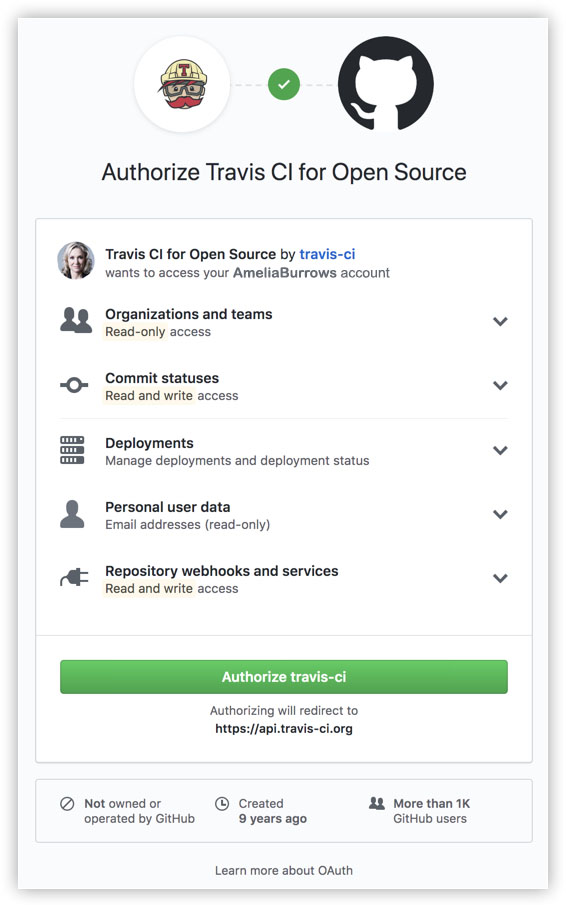Click the AmeliaBurrows profile avatar

point(76,260)
